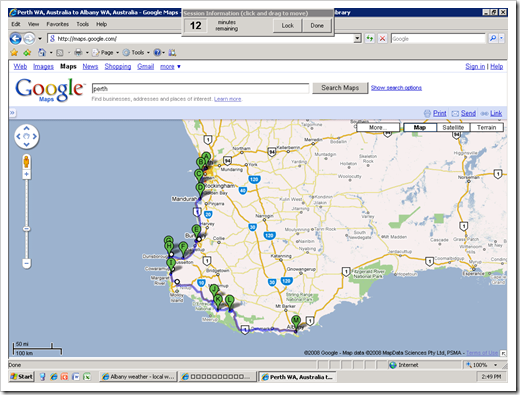This screenshot has height=395, width=520.
Task: Click the browser Back arrow button
Action: point(15,39)
